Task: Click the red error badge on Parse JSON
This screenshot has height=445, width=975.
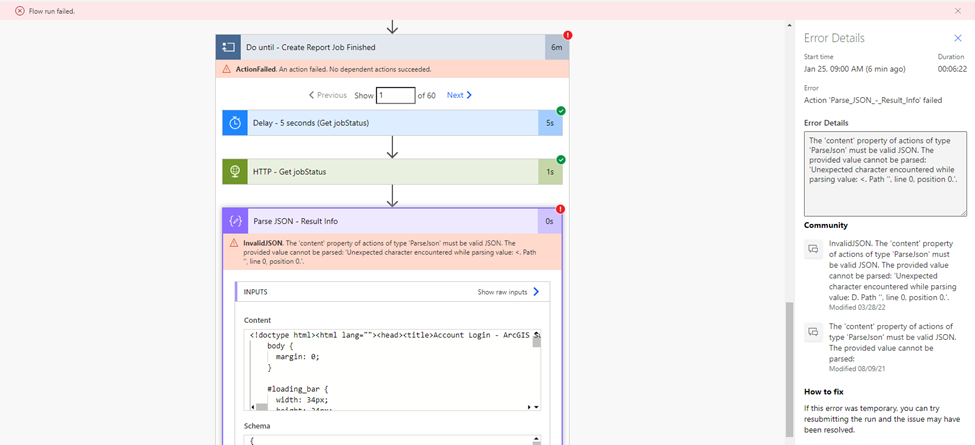Action: pyautogui.click(x=561, y=209)
